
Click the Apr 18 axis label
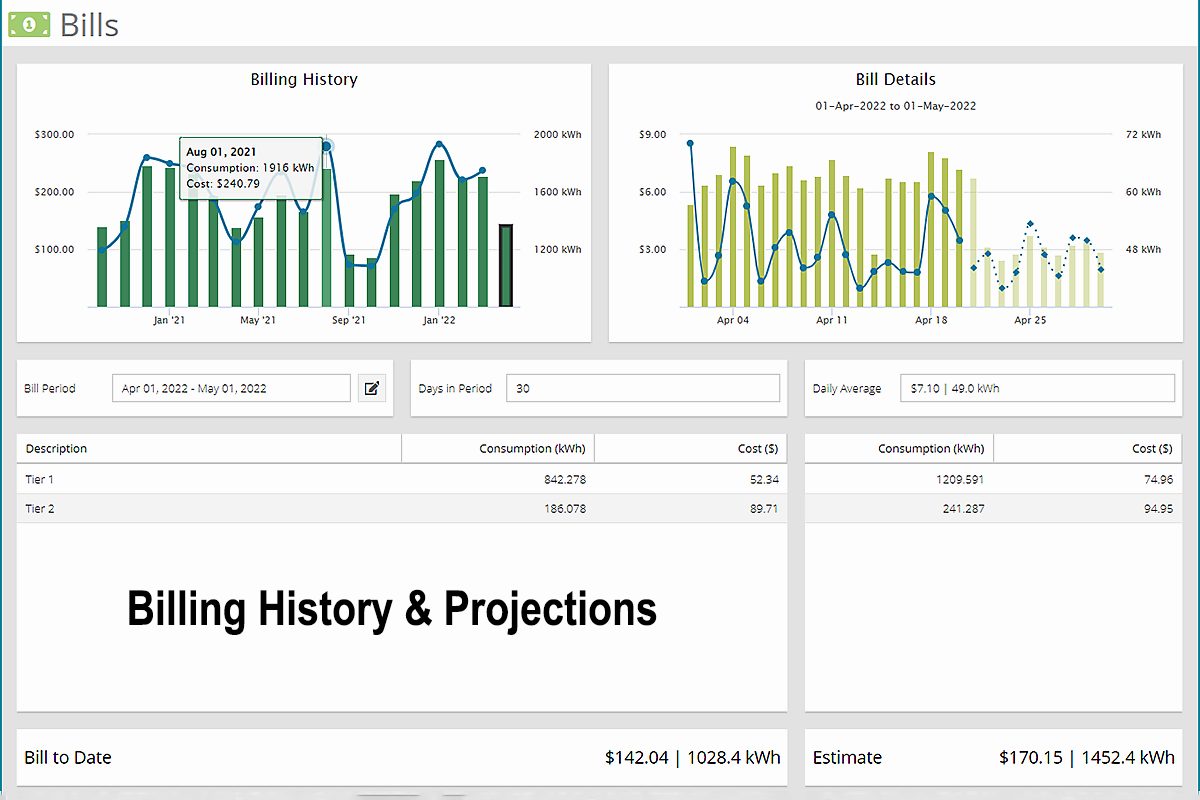931,320
